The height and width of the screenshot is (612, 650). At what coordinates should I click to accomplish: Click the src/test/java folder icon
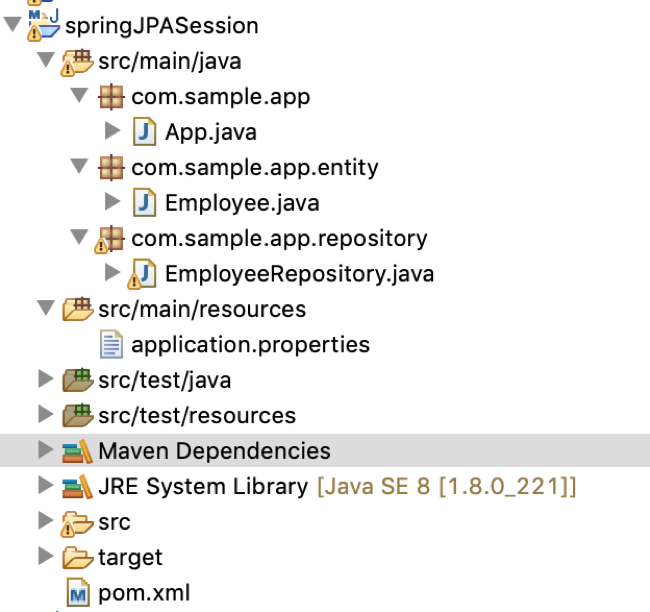tap(78, 380)
